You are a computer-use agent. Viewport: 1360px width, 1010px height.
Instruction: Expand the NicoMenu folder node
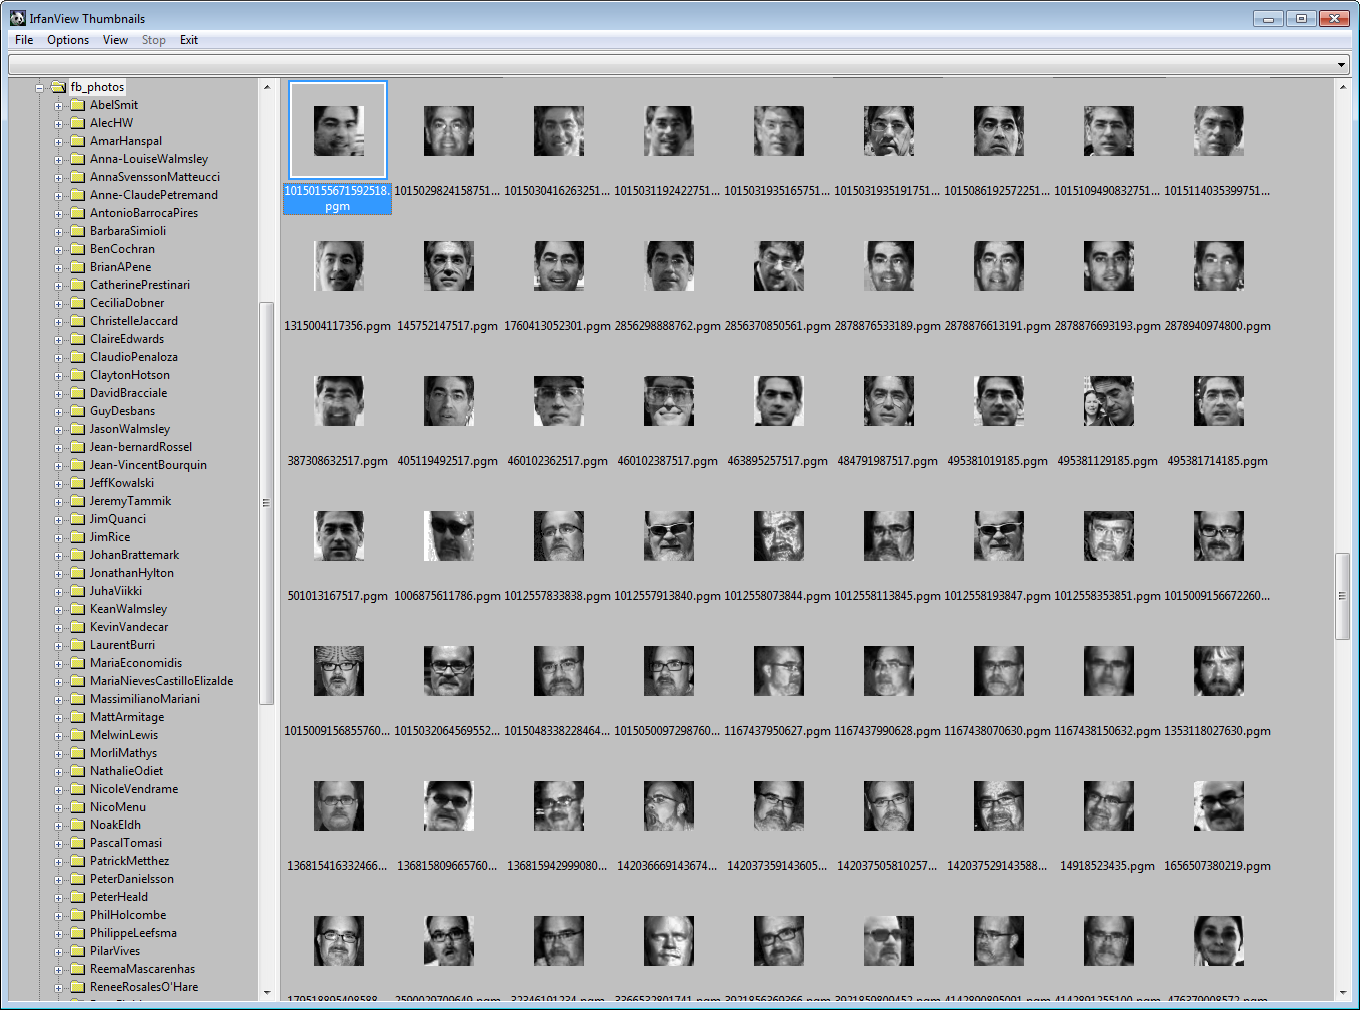pos(58,808)
